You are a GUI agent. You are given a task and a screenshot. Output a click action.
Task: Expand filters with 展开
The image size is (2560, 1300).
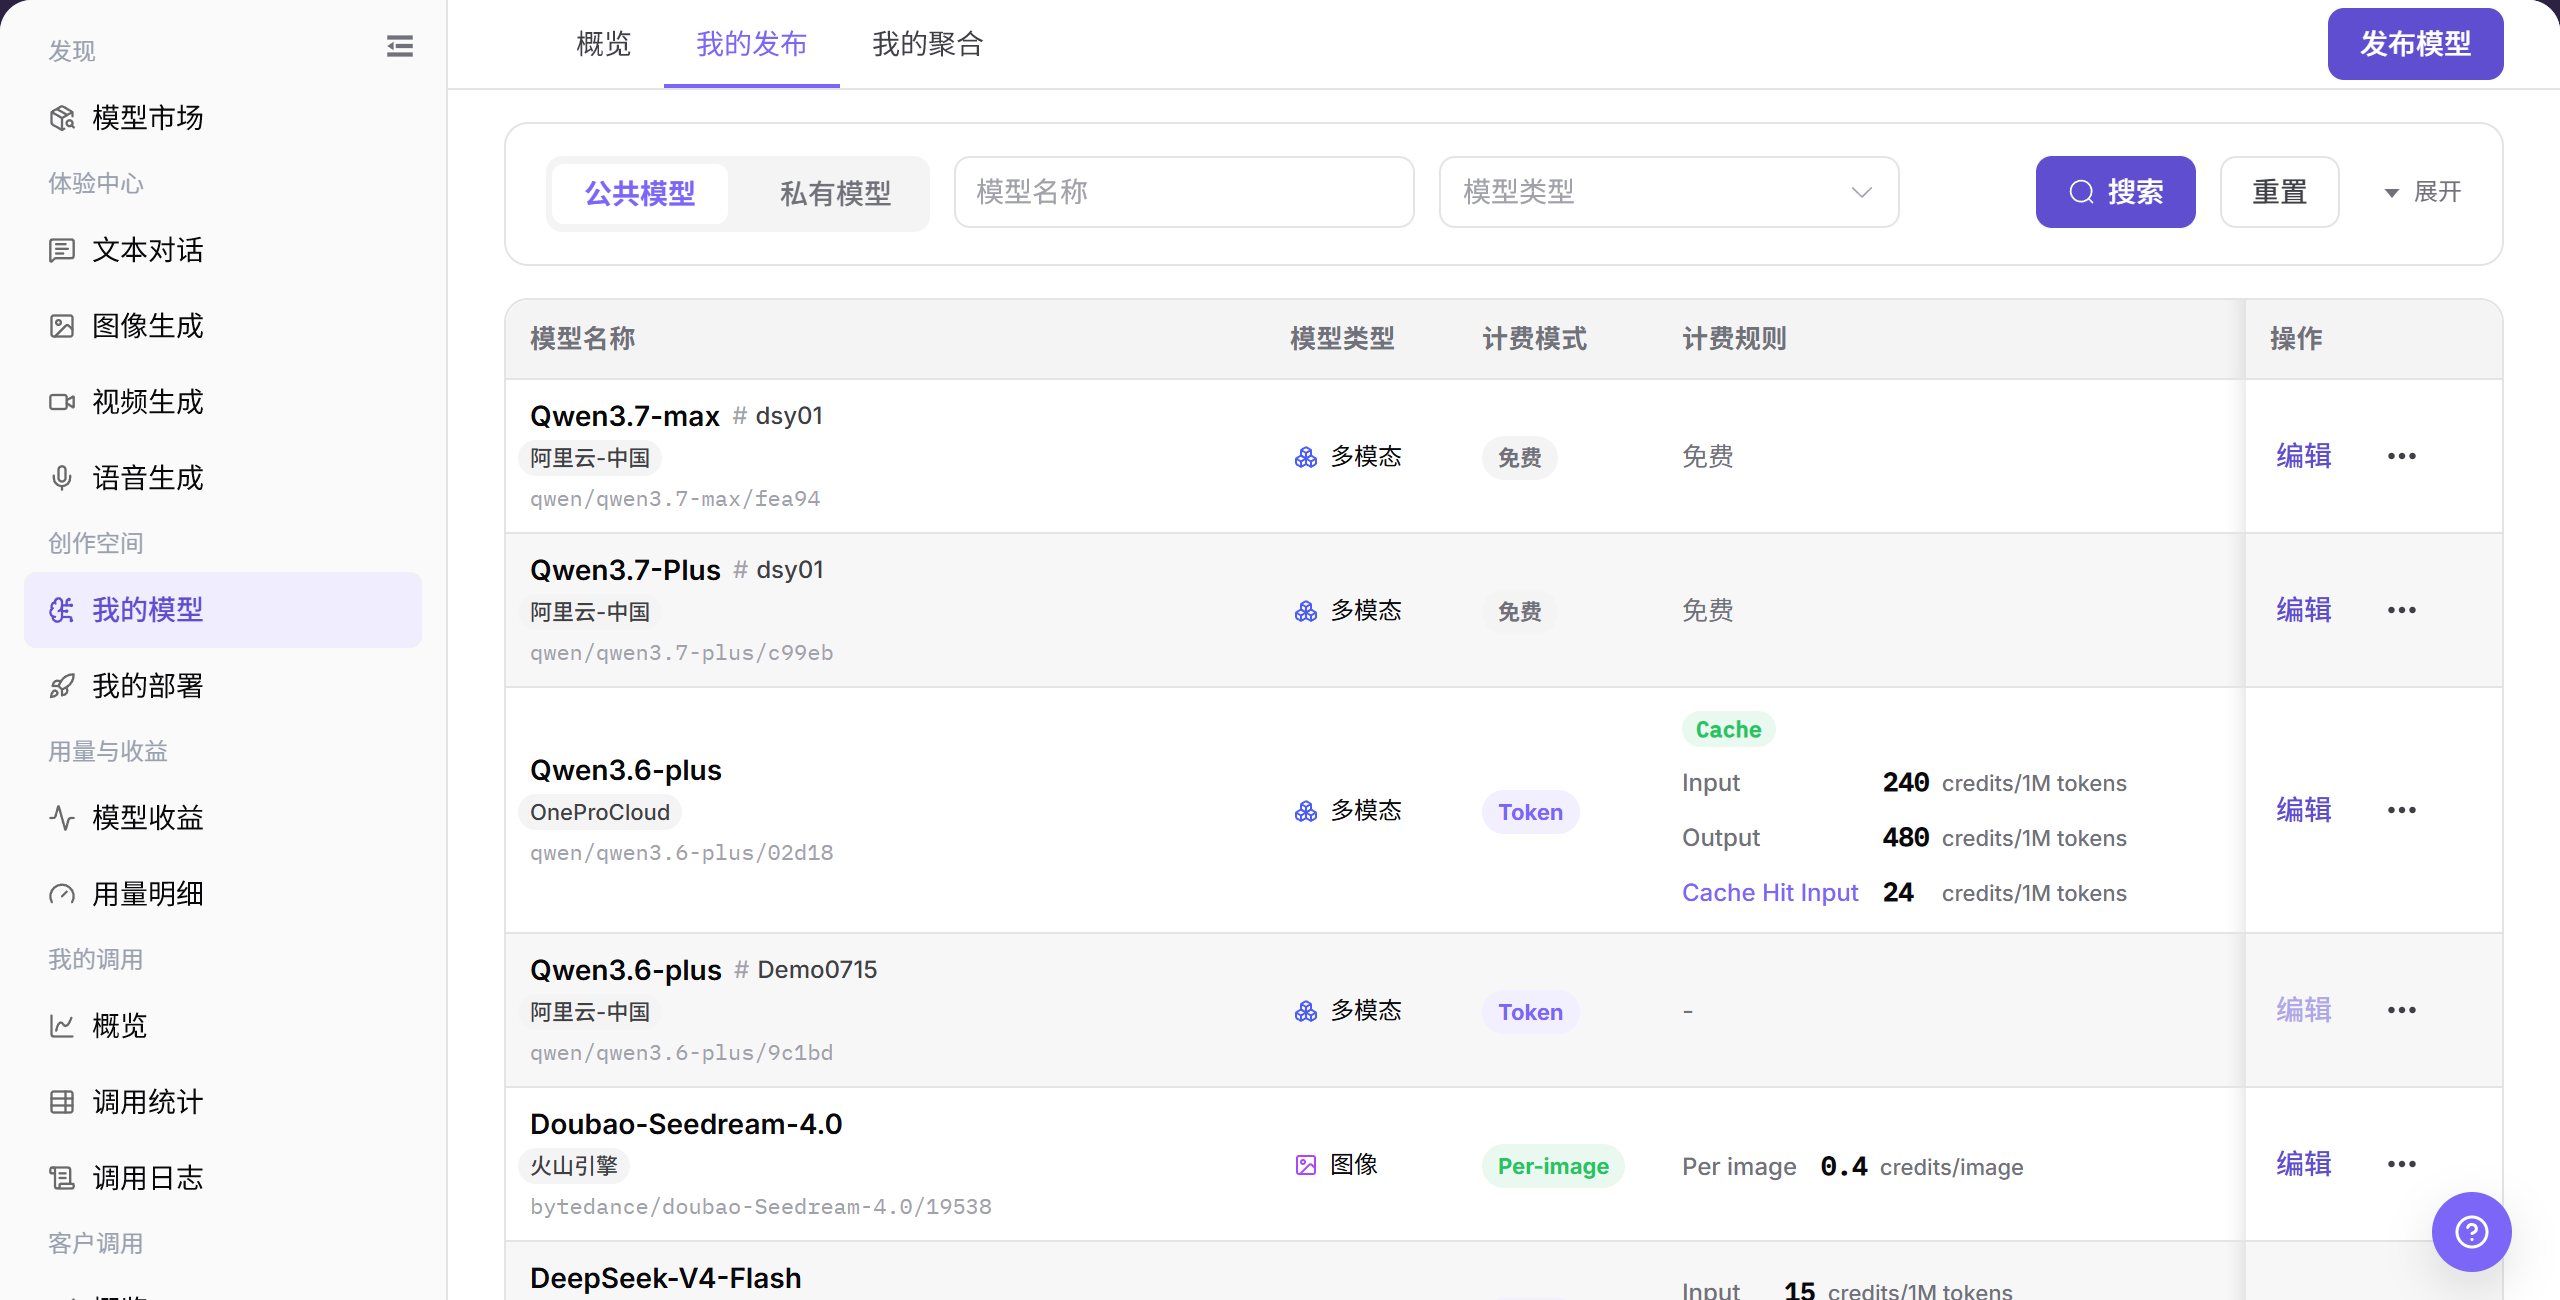[x=2422, y=192]
